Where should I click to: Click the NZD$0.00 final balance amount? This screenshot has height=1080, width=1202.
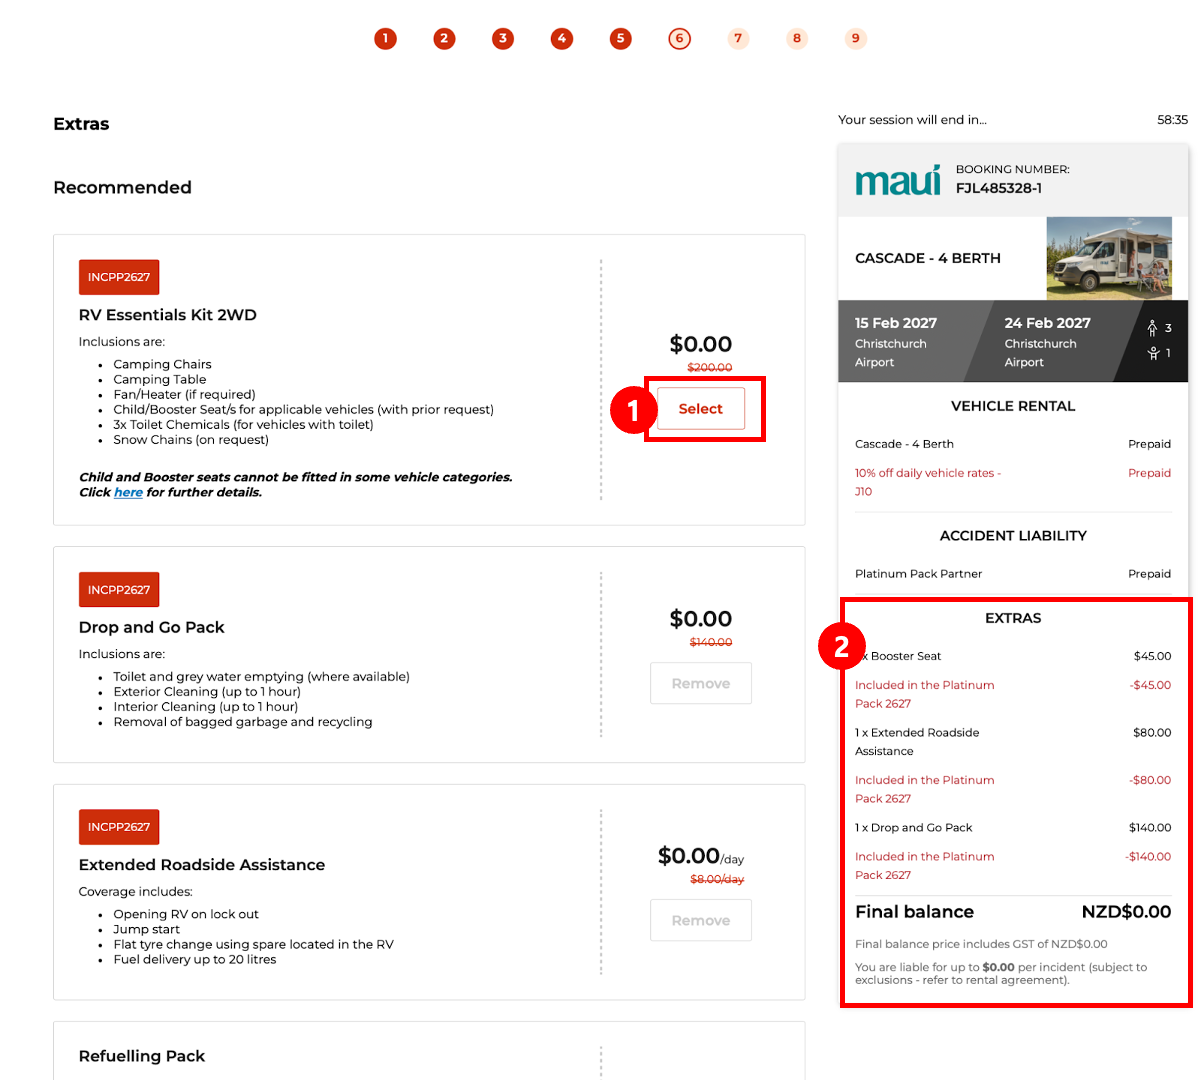1126,912
